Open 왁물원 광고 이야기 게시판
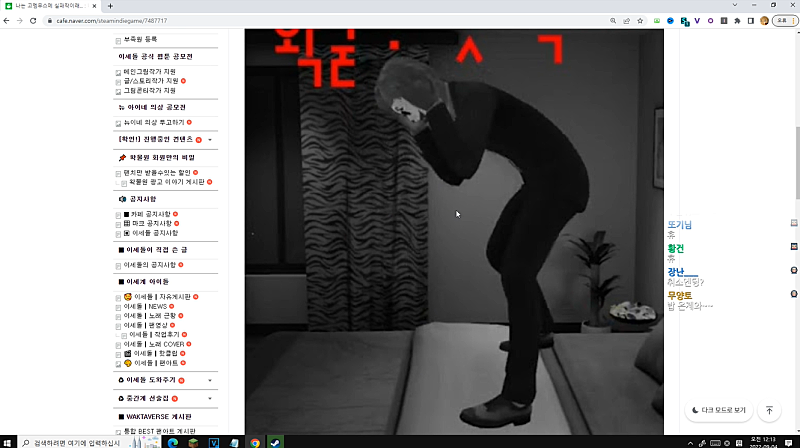The height and width of the screenshot is (448, 800). coord(166,182)
